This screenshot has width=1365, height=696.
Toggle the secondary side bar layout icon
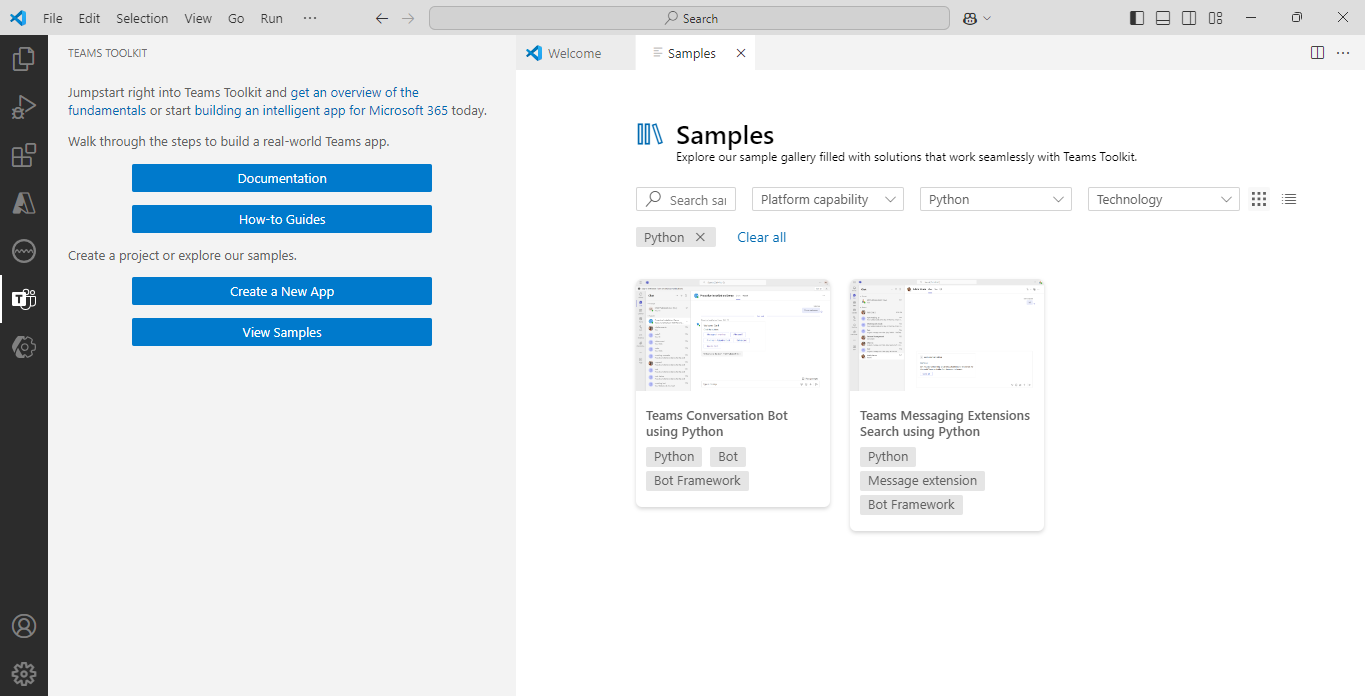[x=1189, y=18]
